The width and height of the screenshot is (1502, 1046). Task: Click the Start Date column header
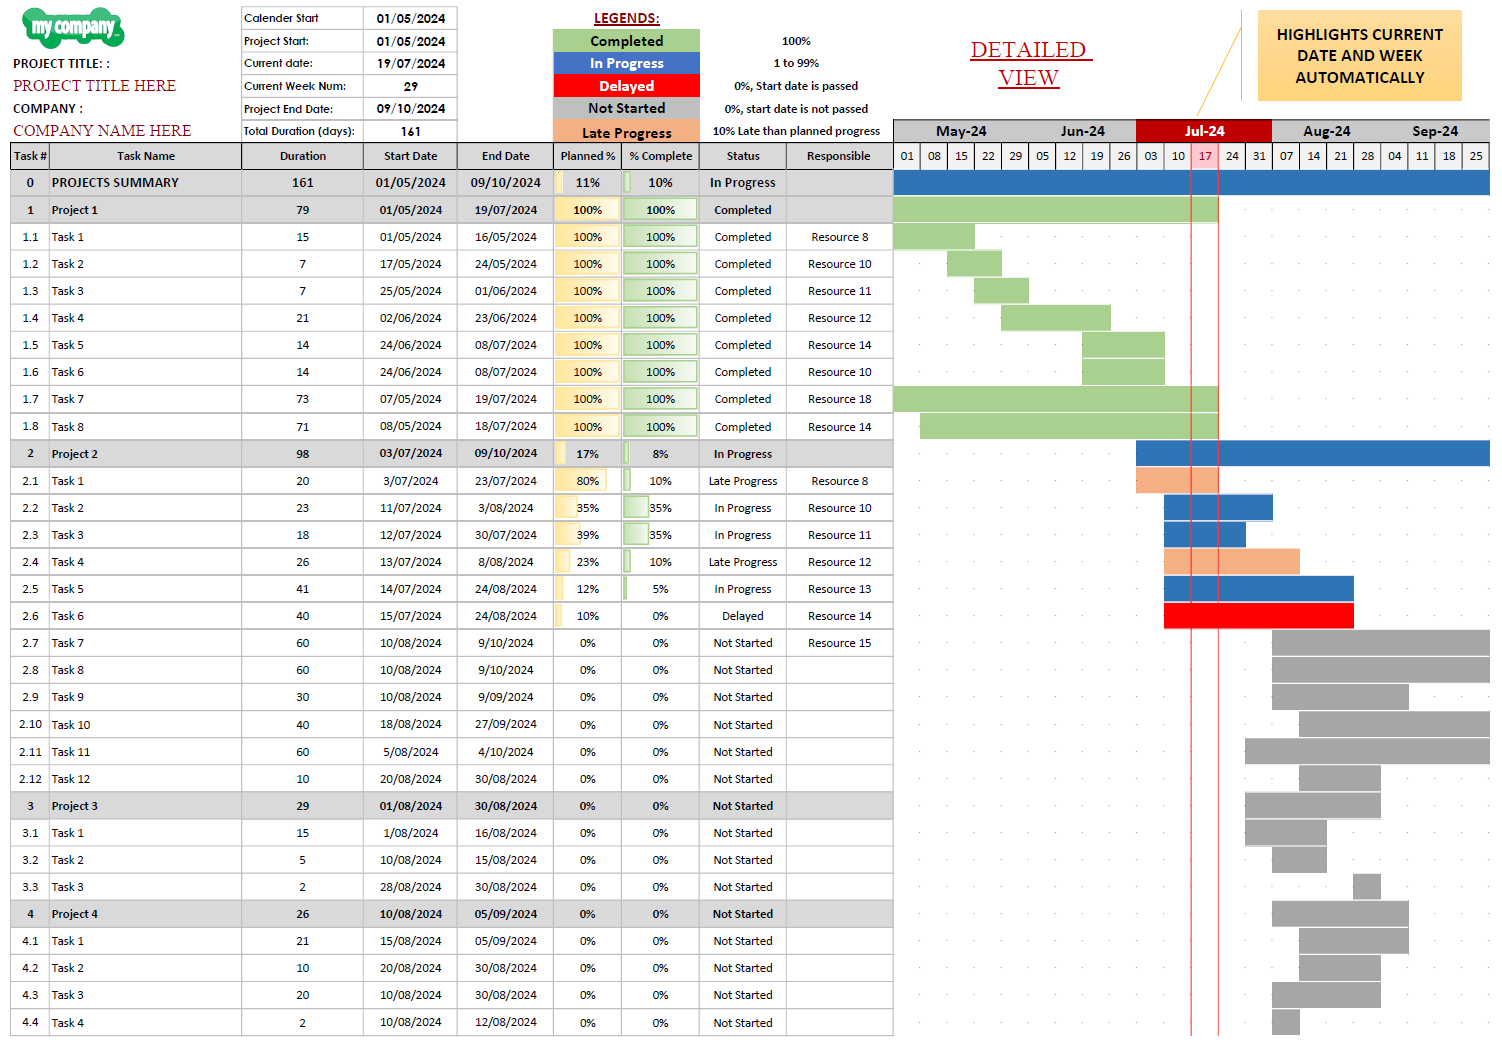pos(410,156)
